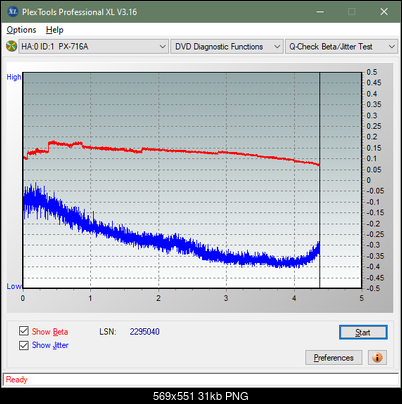Click the PlexTools XL title bar icon
402x404 pixels.
[12, 12]
